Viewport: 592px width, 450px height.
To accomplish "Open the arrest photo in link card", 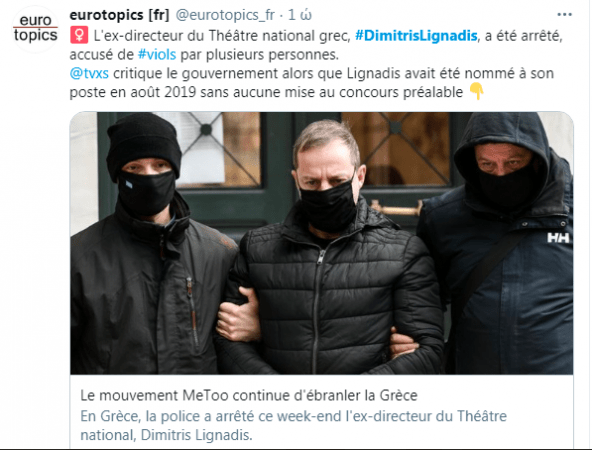I will (x=322, y=243).
